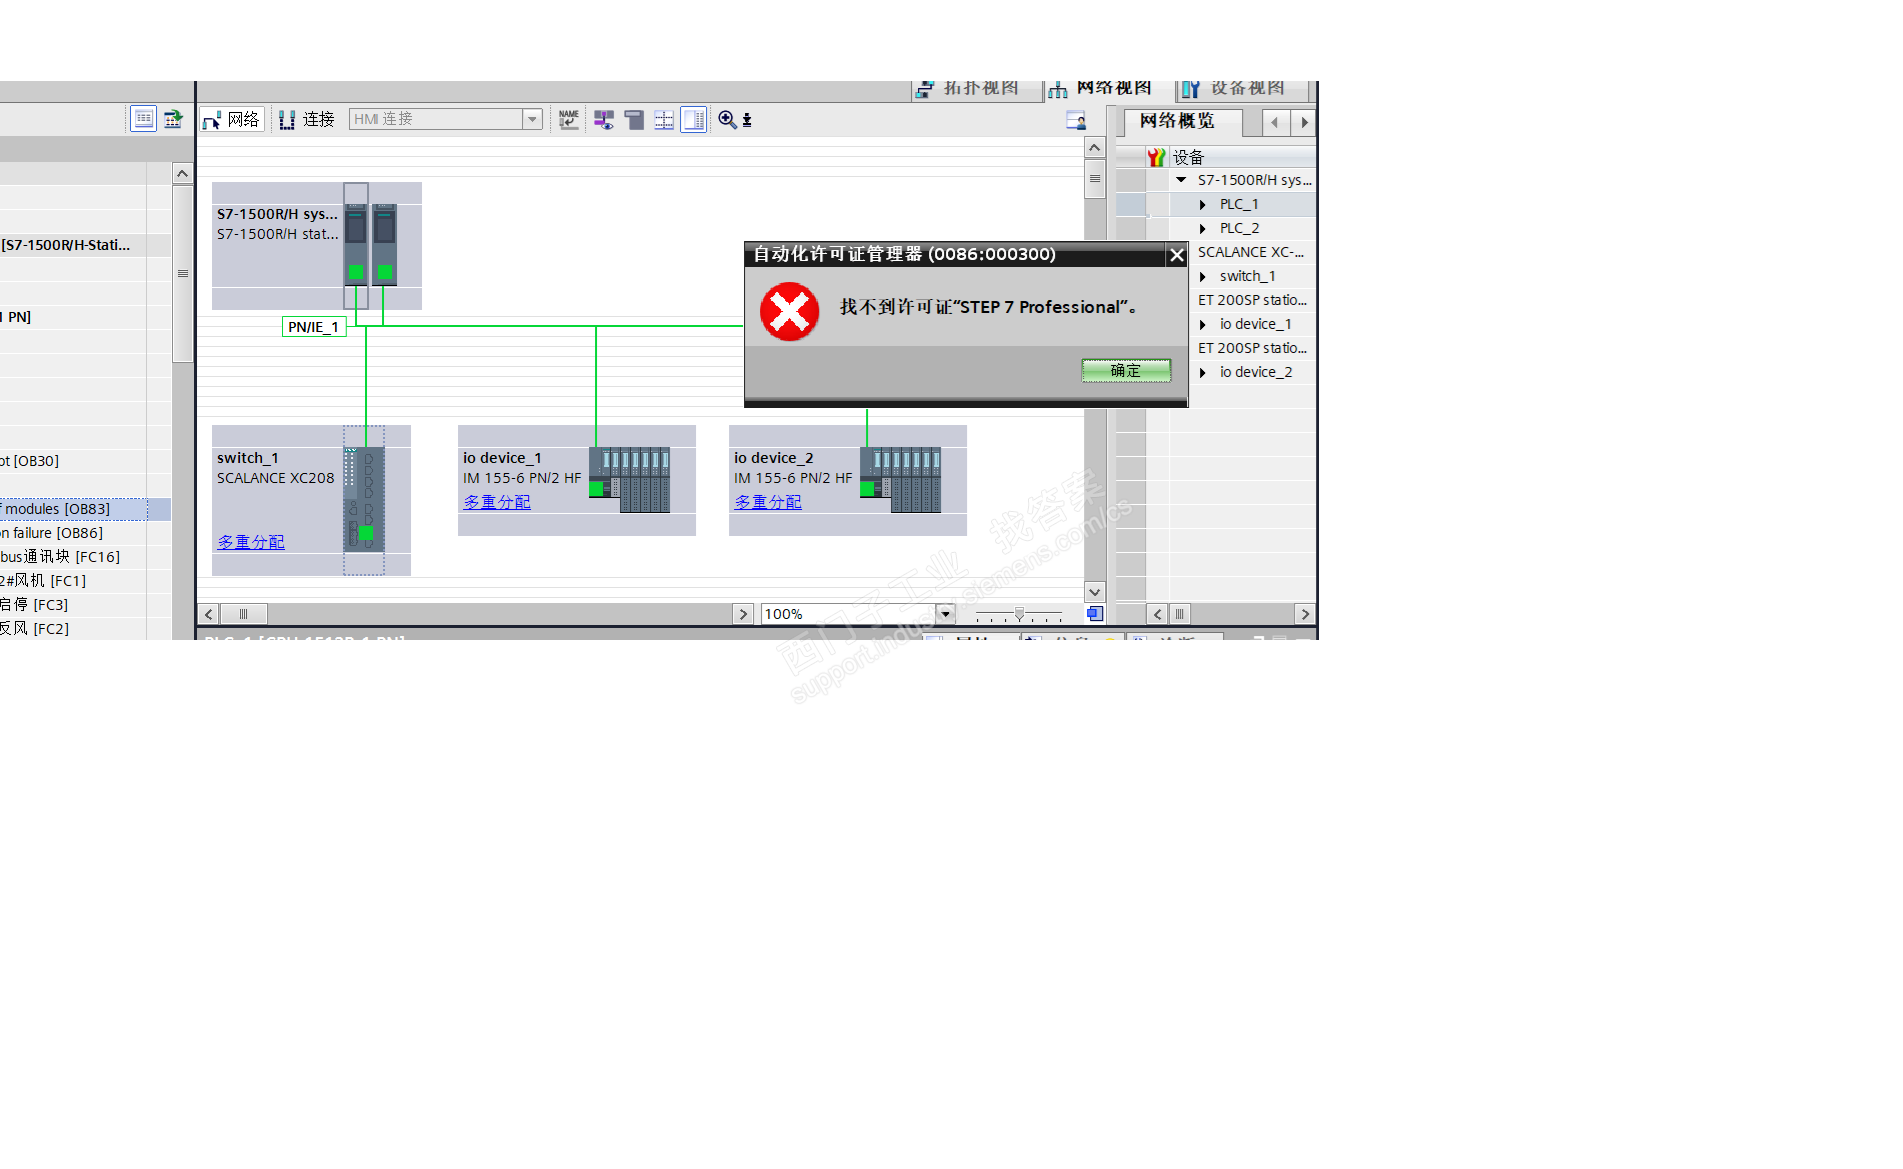Click 多重分配 link under switch_1

tap(251, 542)
